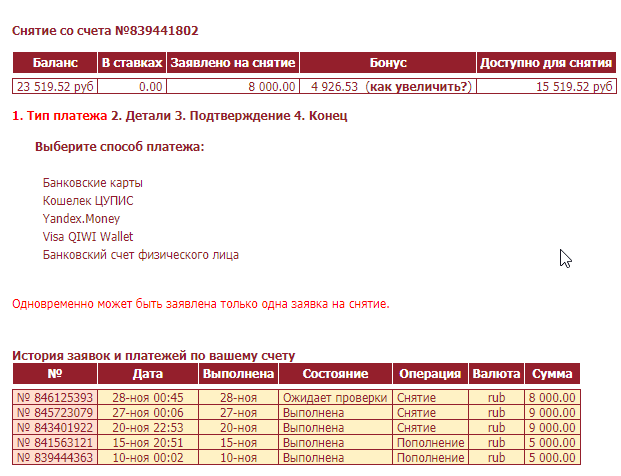Select Кошелек ЦУПИС payment option

[x=88, y=201]
